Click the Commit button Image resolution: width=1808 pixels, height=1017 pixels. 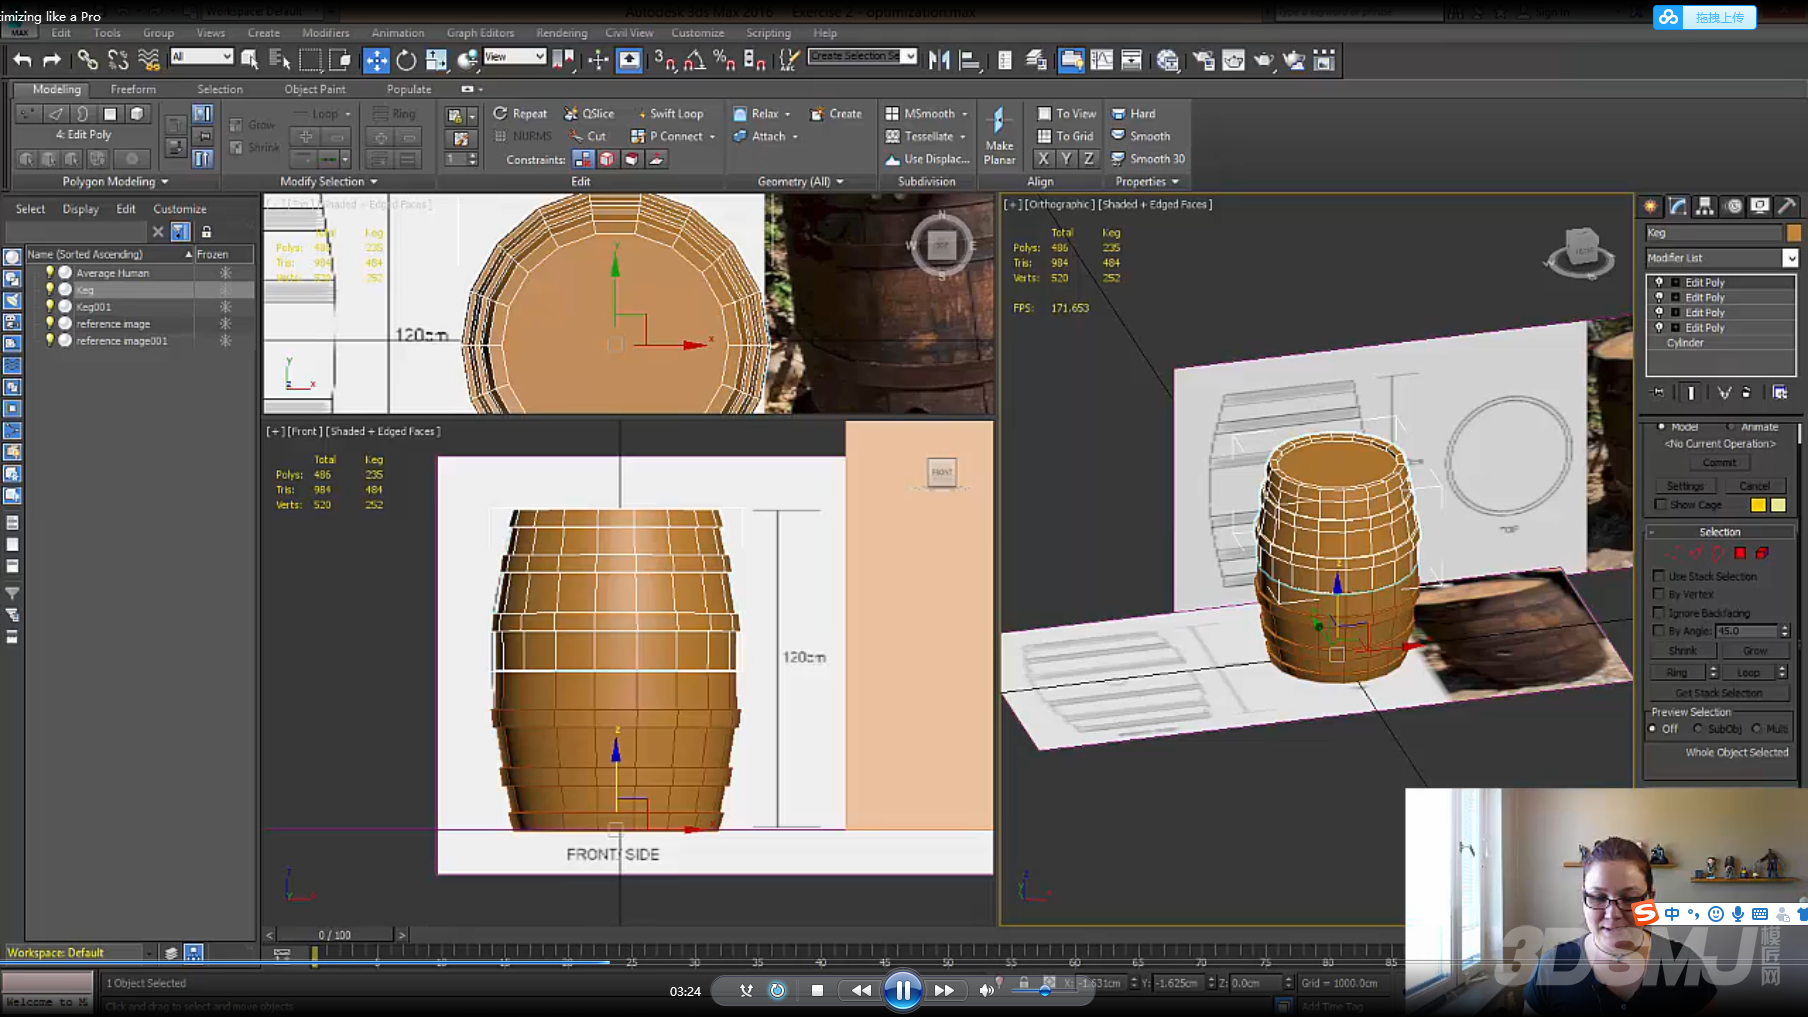tap(1719, 463)
